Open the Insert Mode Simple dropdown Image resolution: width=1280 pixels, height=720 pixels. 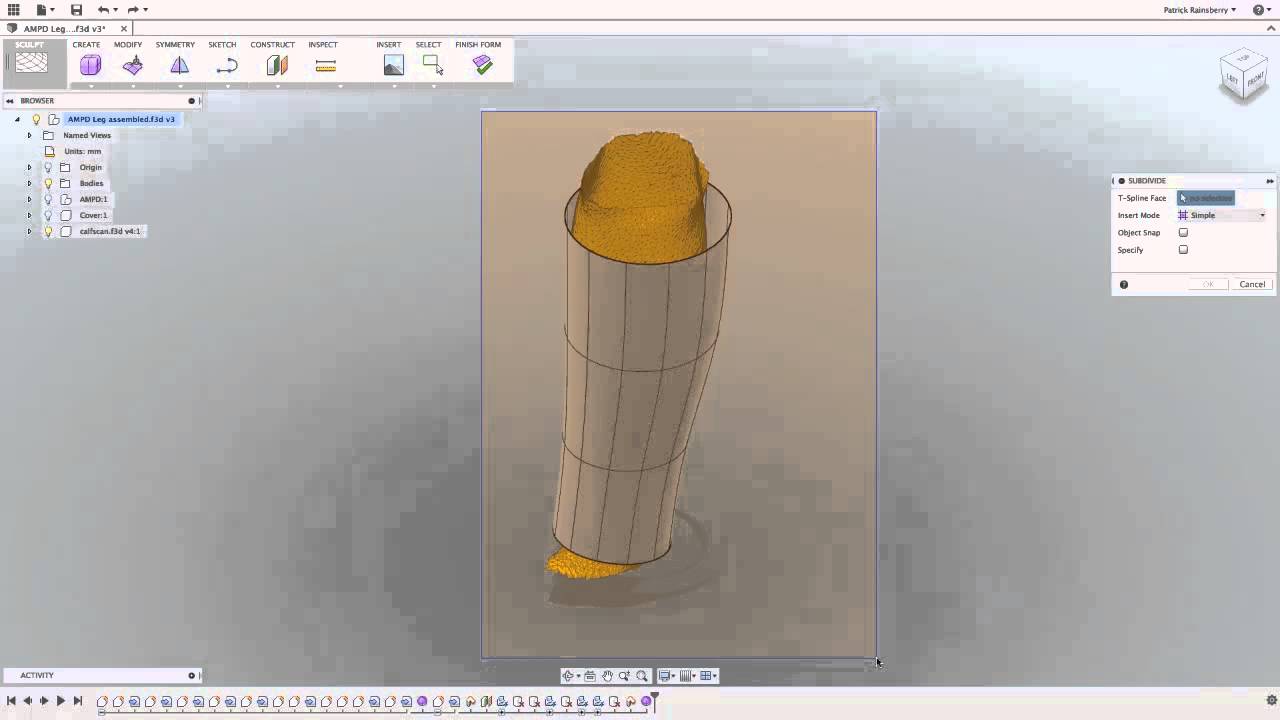pyautogui.click(x=1222, y=215)
